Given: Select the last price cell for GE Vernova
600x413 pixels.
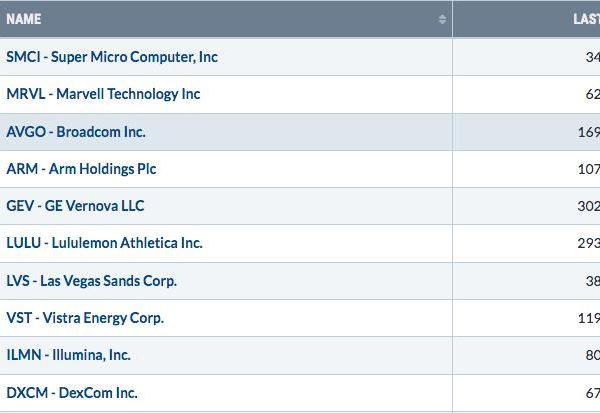Looking at the screenshot, I should point(589,206).
